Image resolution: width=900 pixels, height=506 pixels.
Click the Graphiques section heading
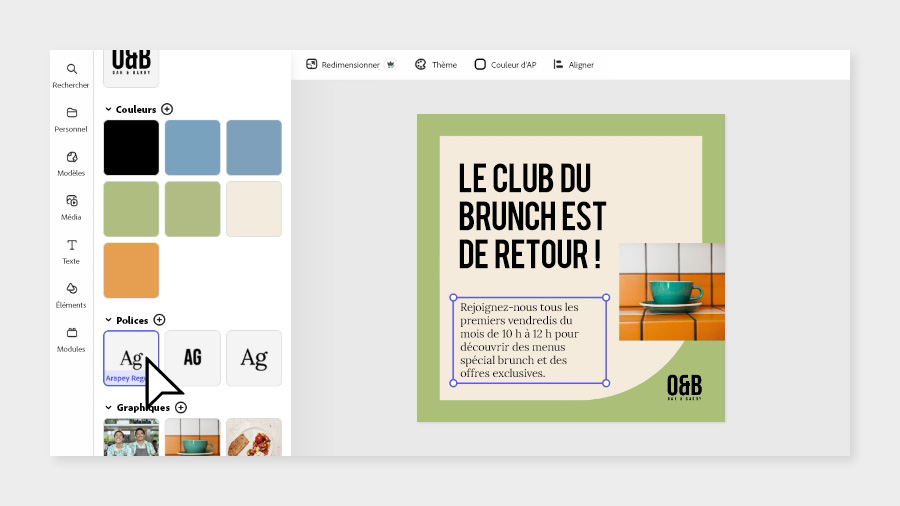143,407
